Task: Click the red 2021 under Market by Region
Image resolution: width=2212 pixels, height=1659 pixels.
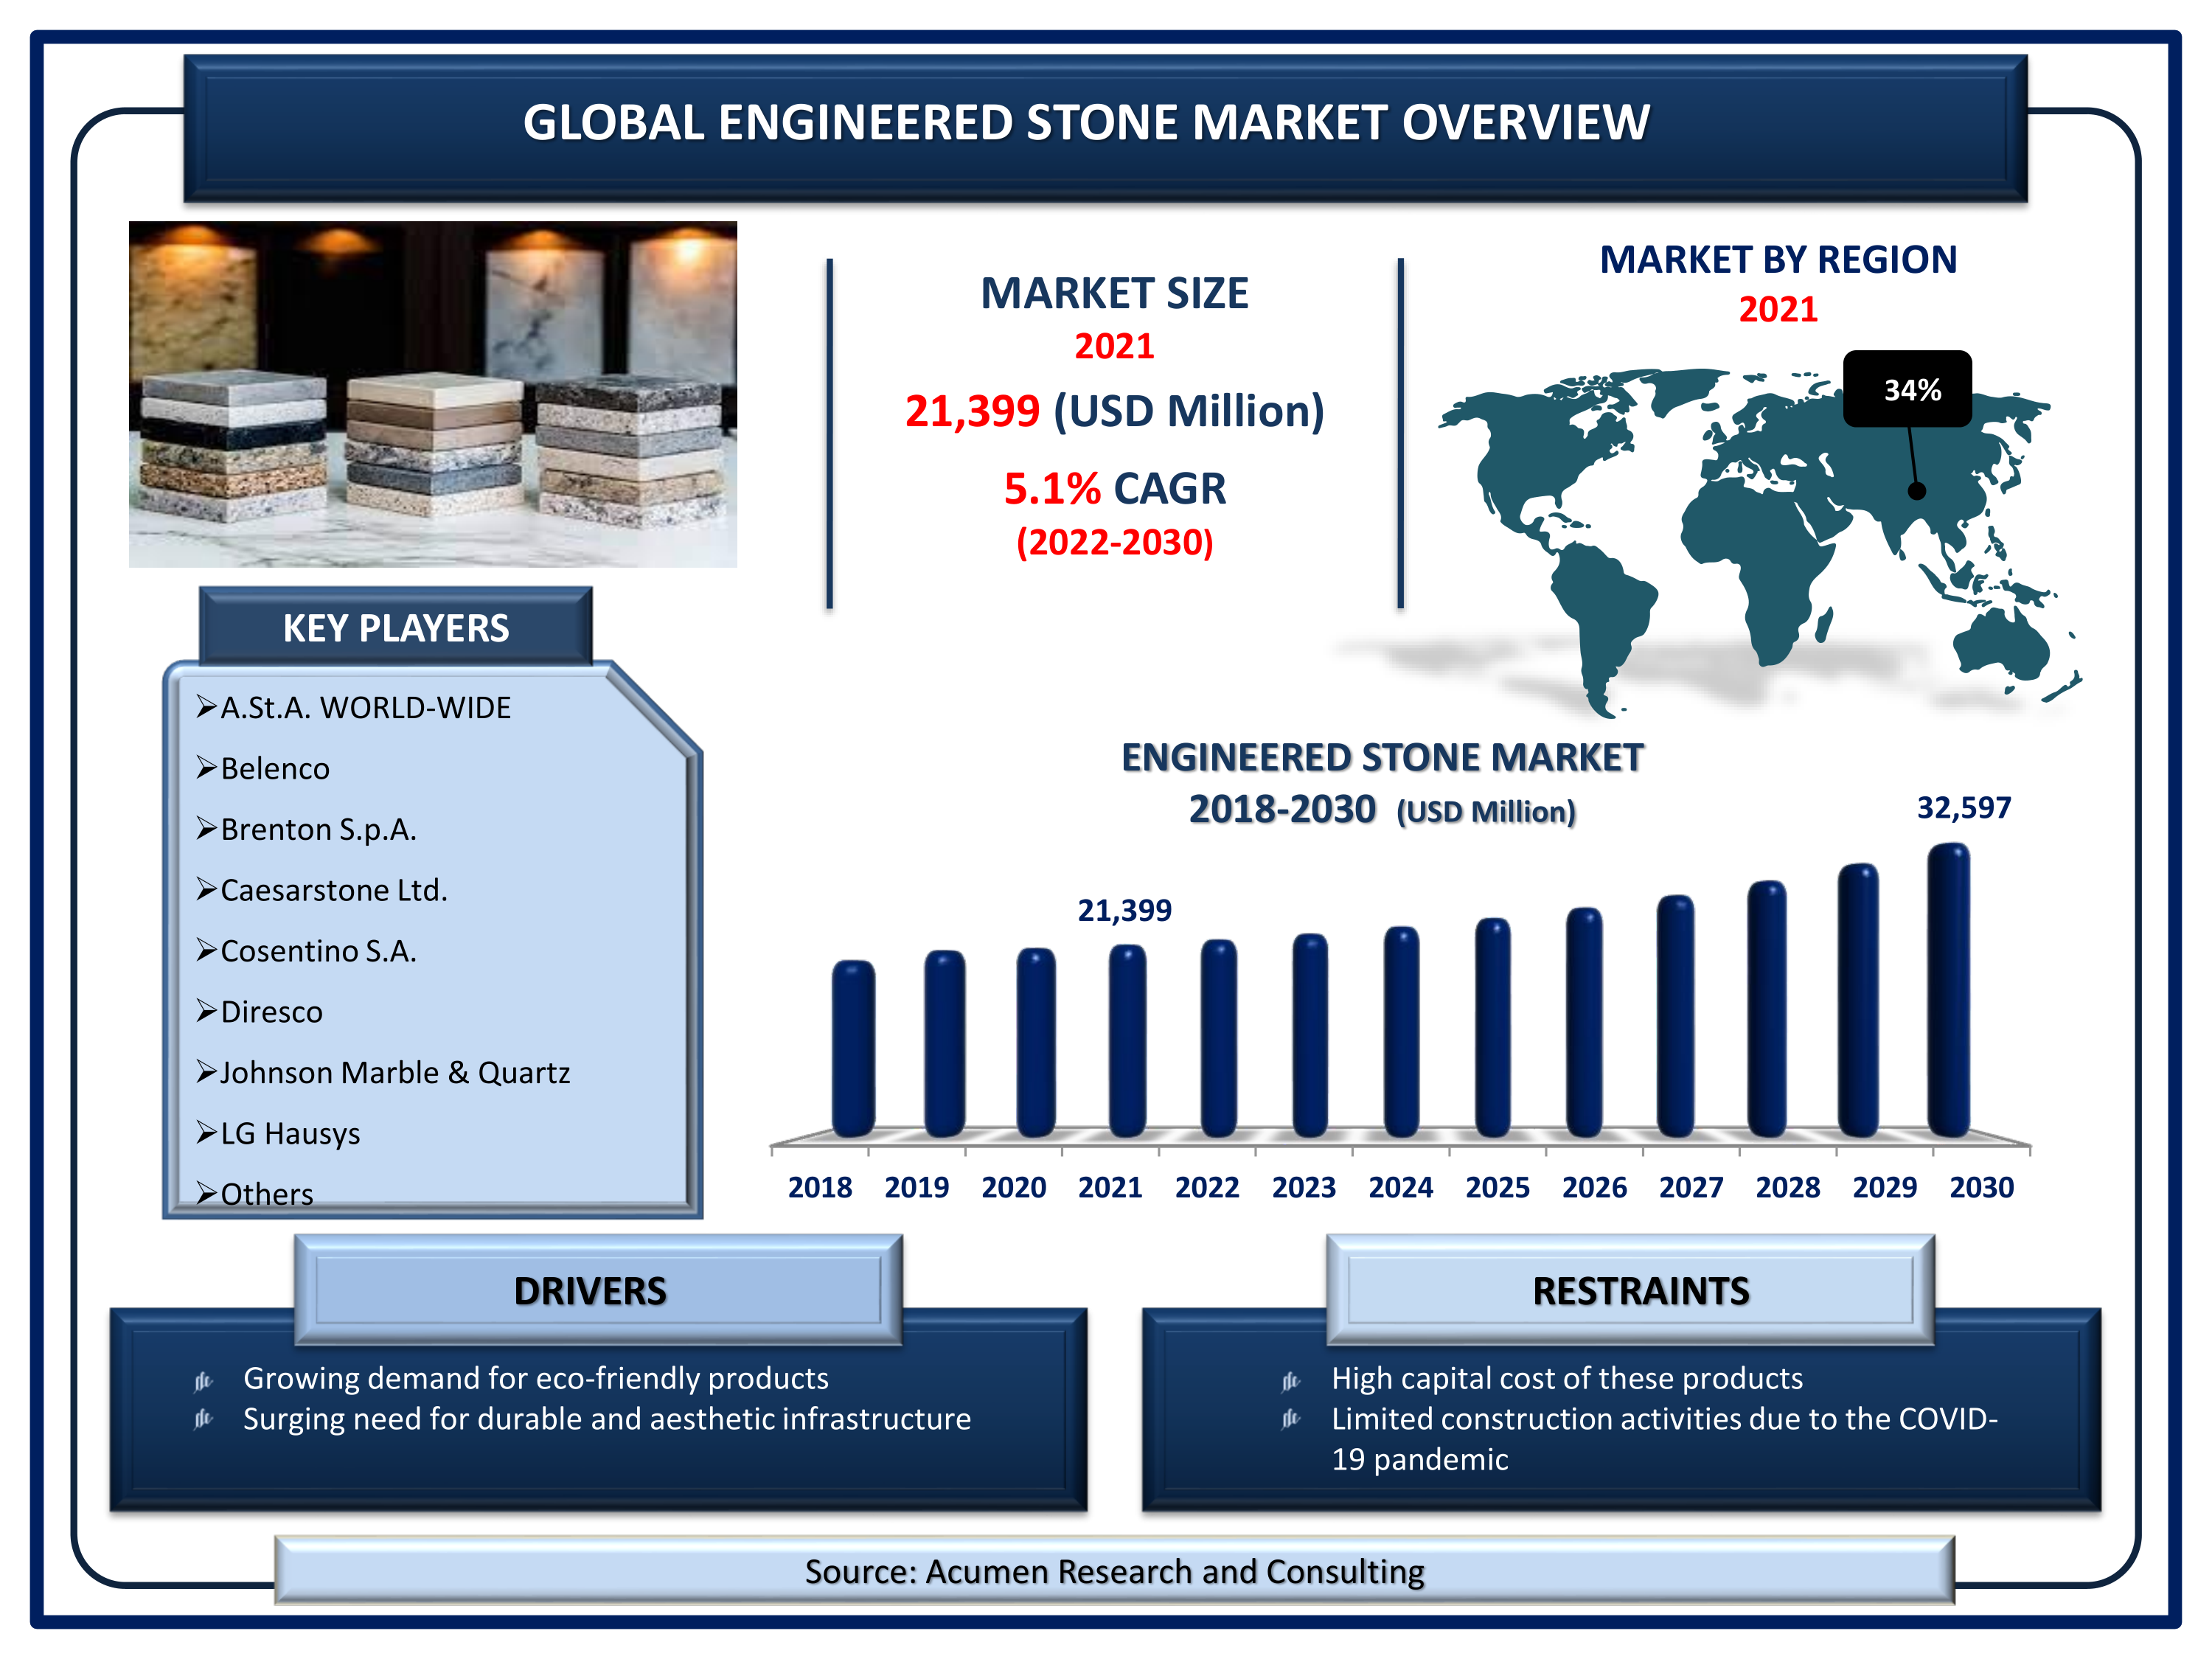Action: coord(1778,309)
